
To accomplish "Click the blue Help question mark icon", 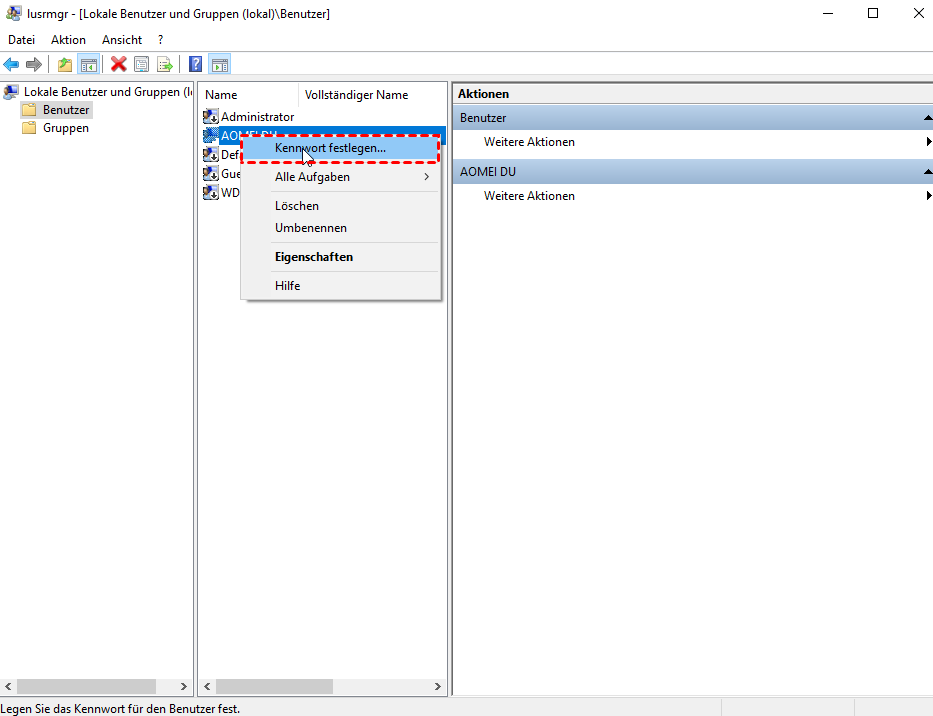I will click(195, 64).
